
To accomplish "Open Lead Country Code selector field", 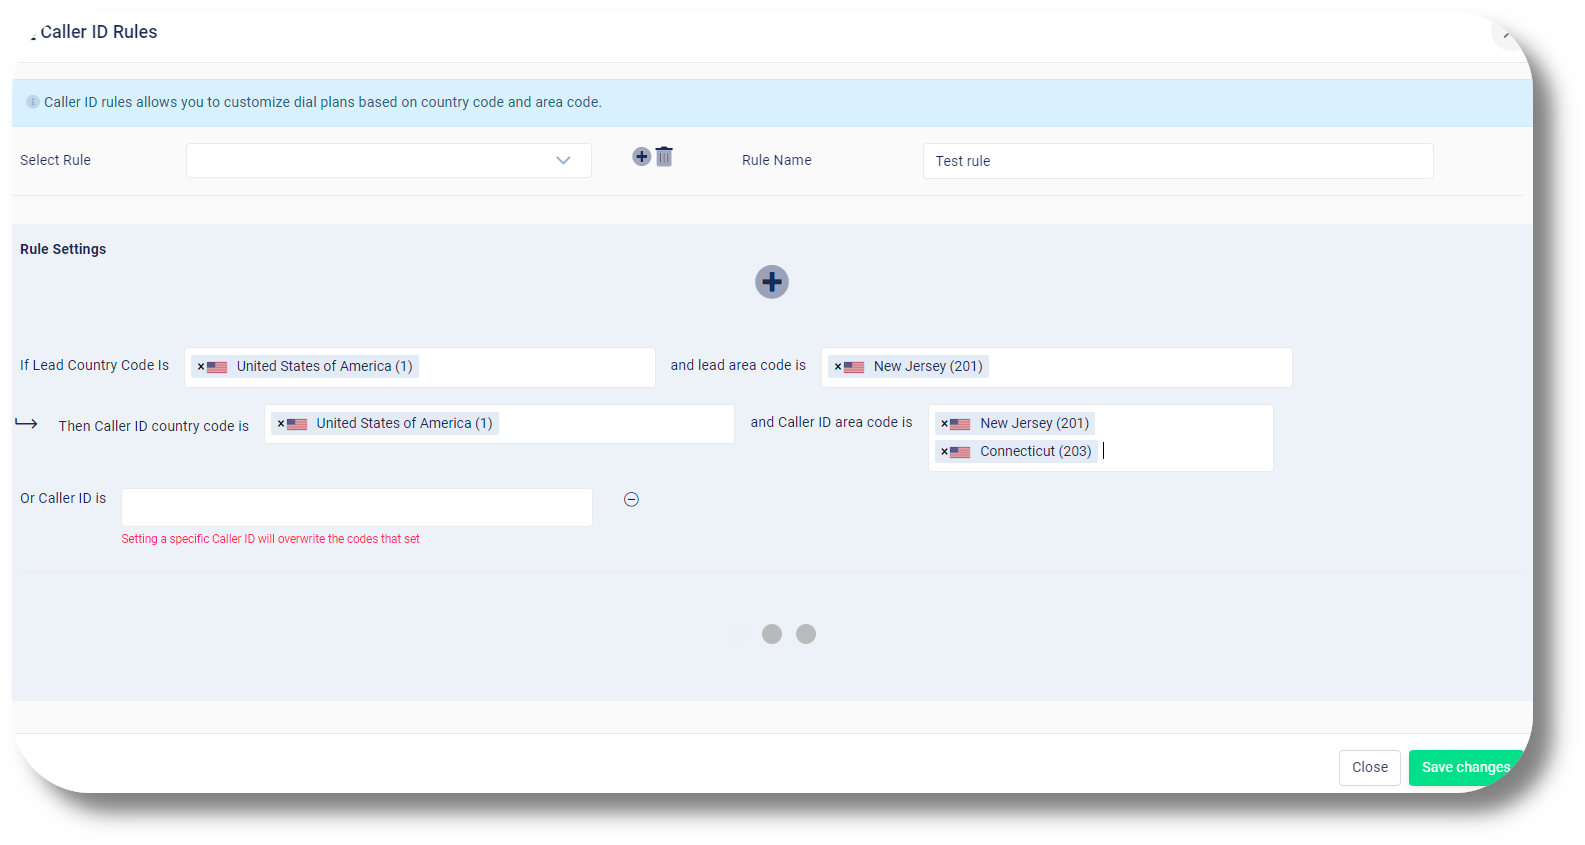I will (420, 367).
